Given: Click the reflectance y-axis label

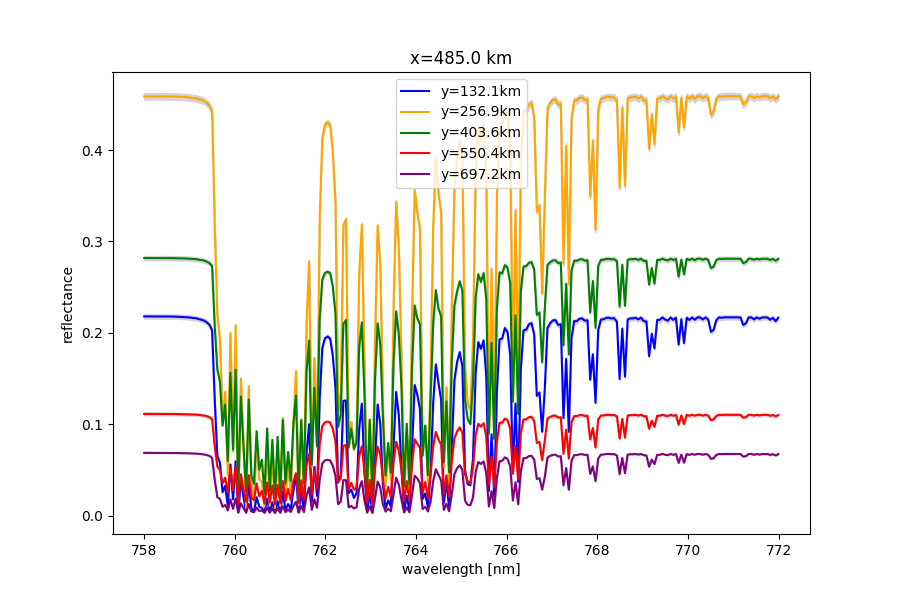Looking at the screenshot, I should [x=68, y=304].
